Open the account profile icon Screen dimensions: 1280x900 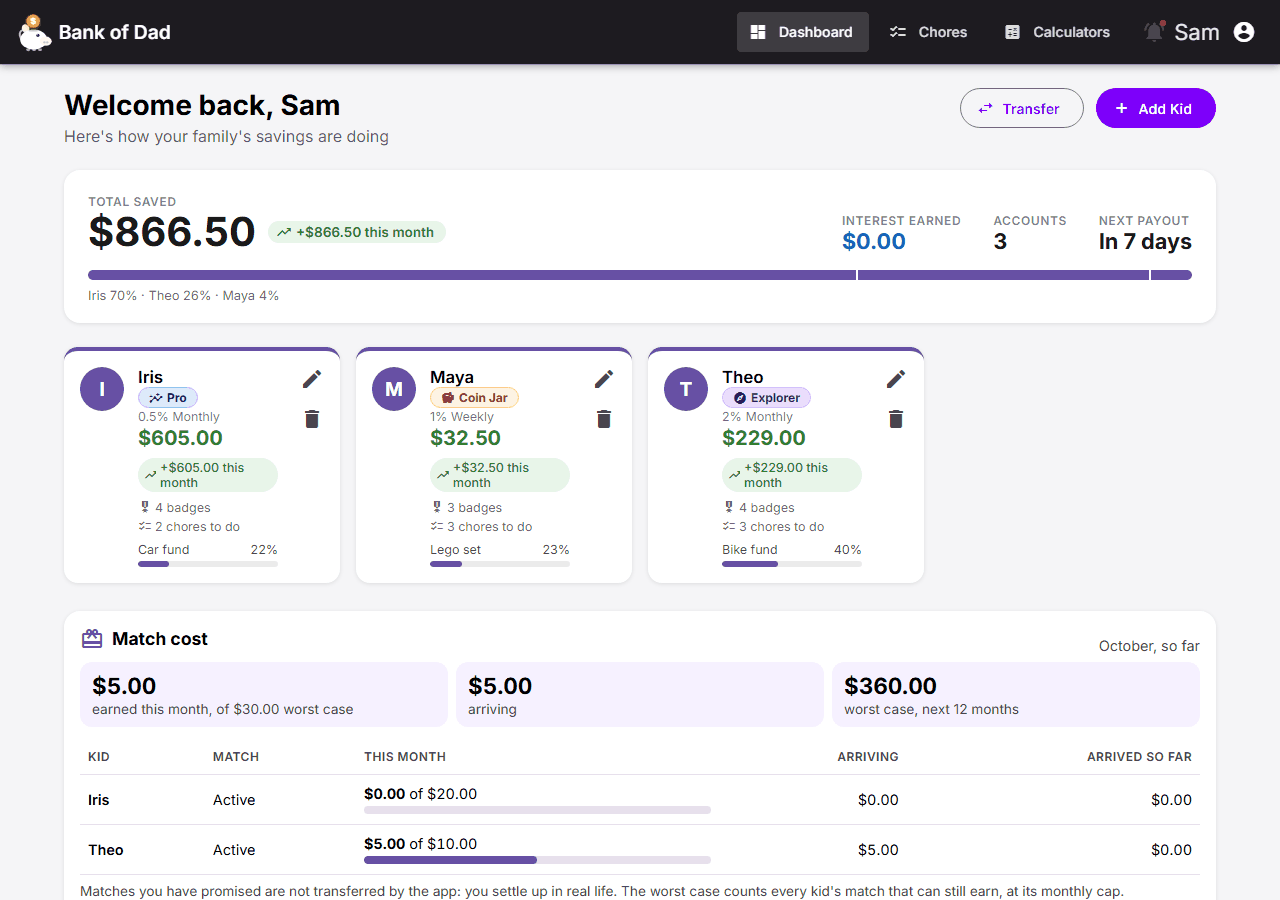click(1244, 32)
